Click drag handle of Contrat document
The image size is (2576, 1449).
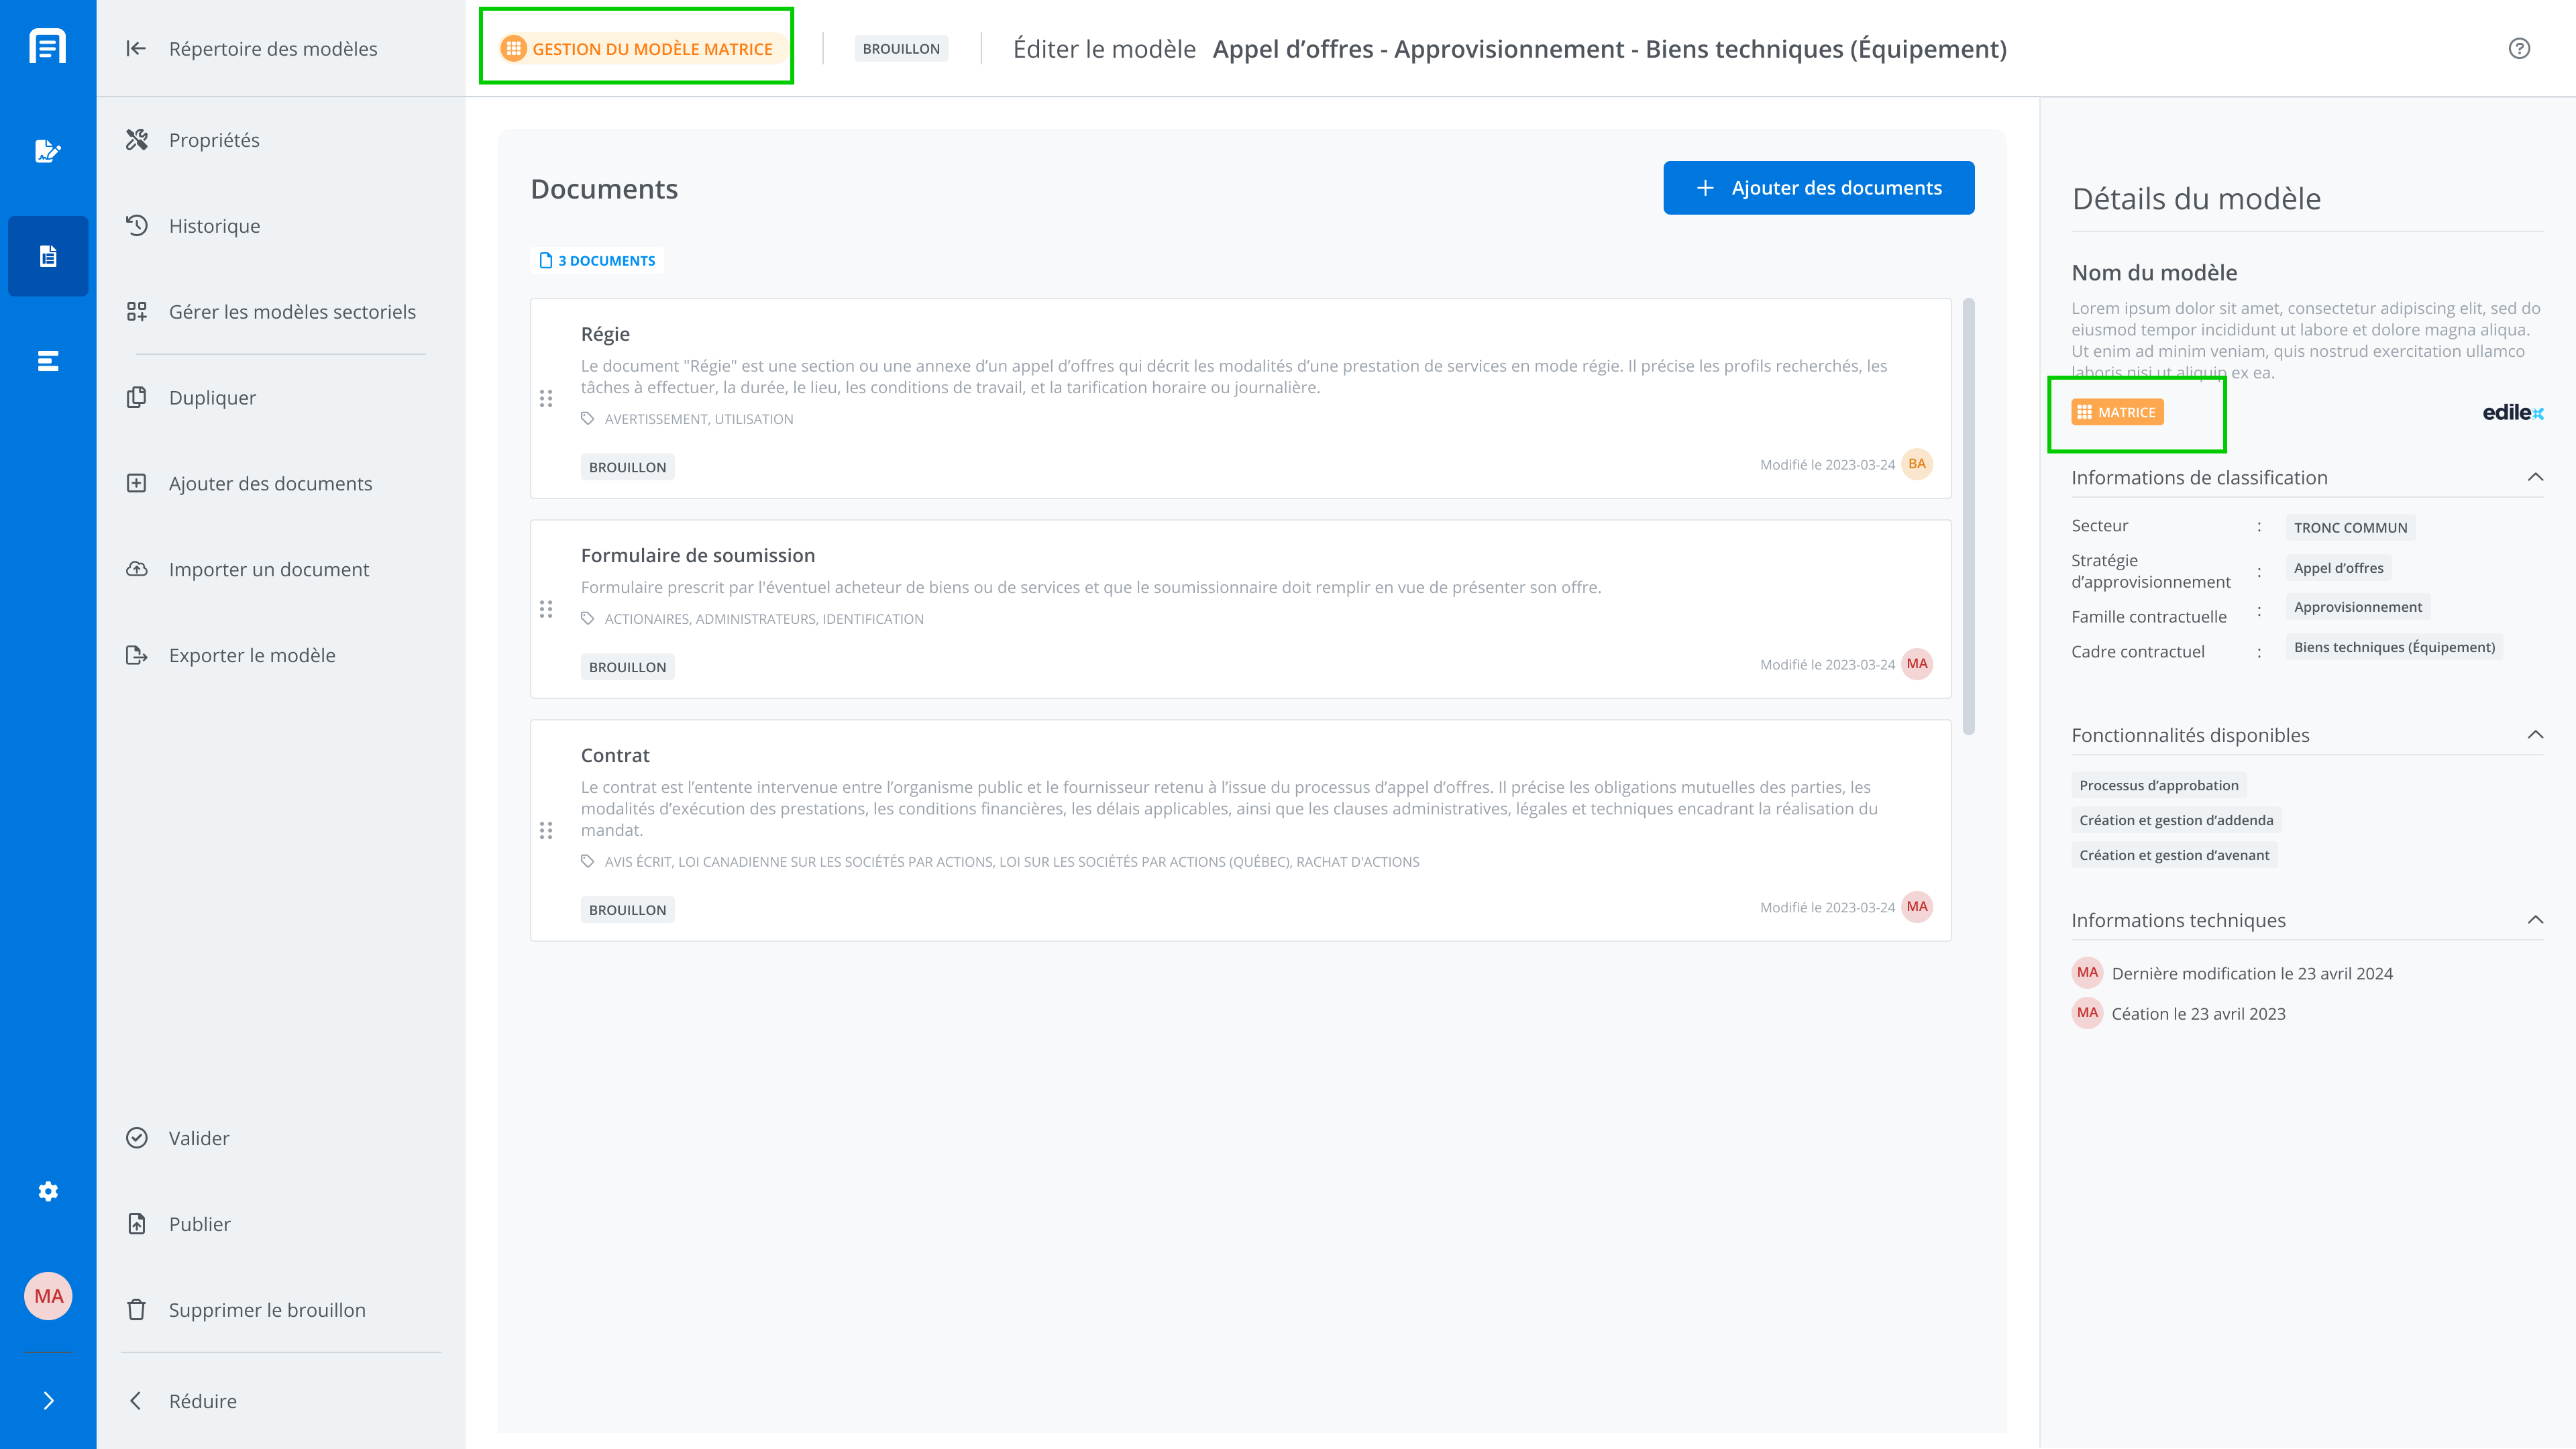tap(546, 830)
